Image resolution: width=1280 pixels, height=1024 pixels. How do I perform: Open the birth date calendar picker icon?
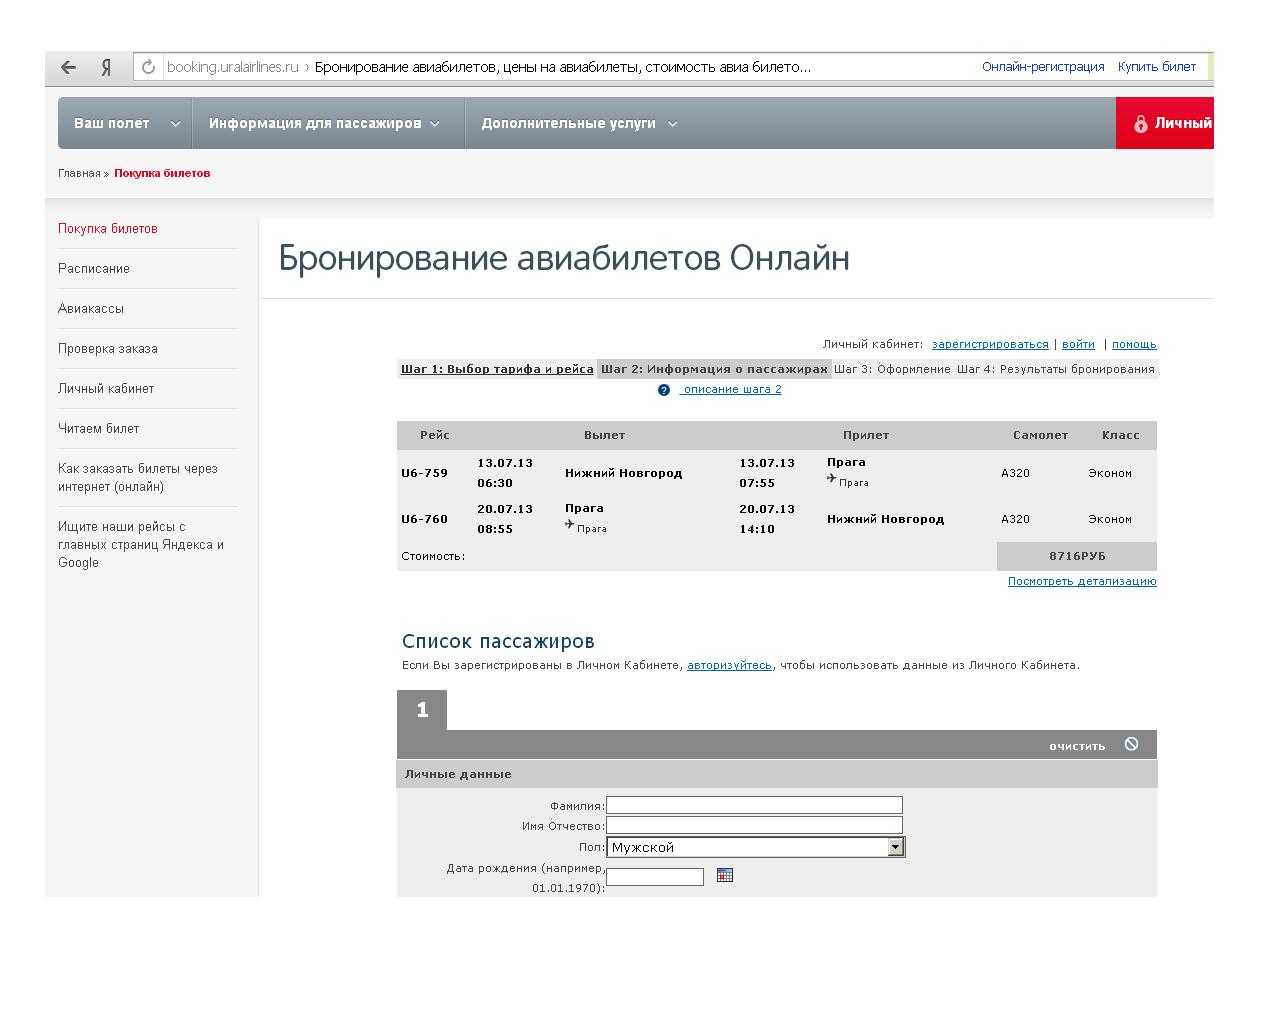tap(725, 875)
